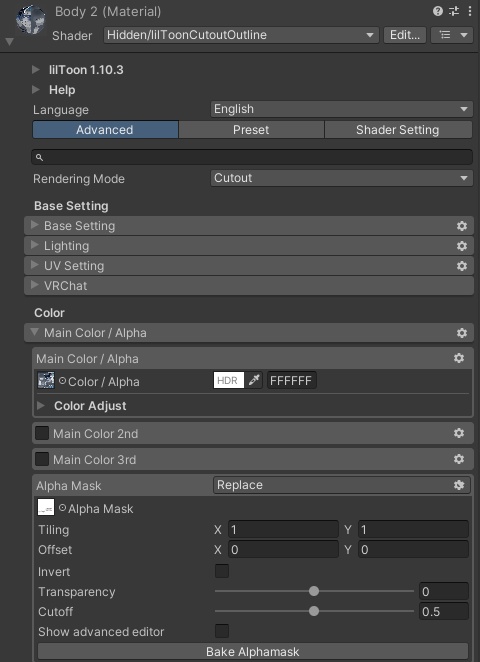The width and height of the screenshot is (480, 662).
Task: Open gear settings for Lighting section
Action: (462, 246)
